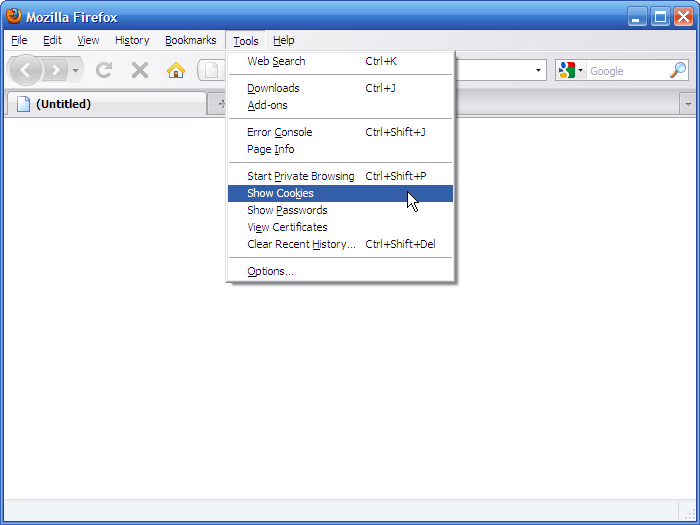Choose Web Search from Tools menu
Screen dimensions: 700x525
click(340, 61)
